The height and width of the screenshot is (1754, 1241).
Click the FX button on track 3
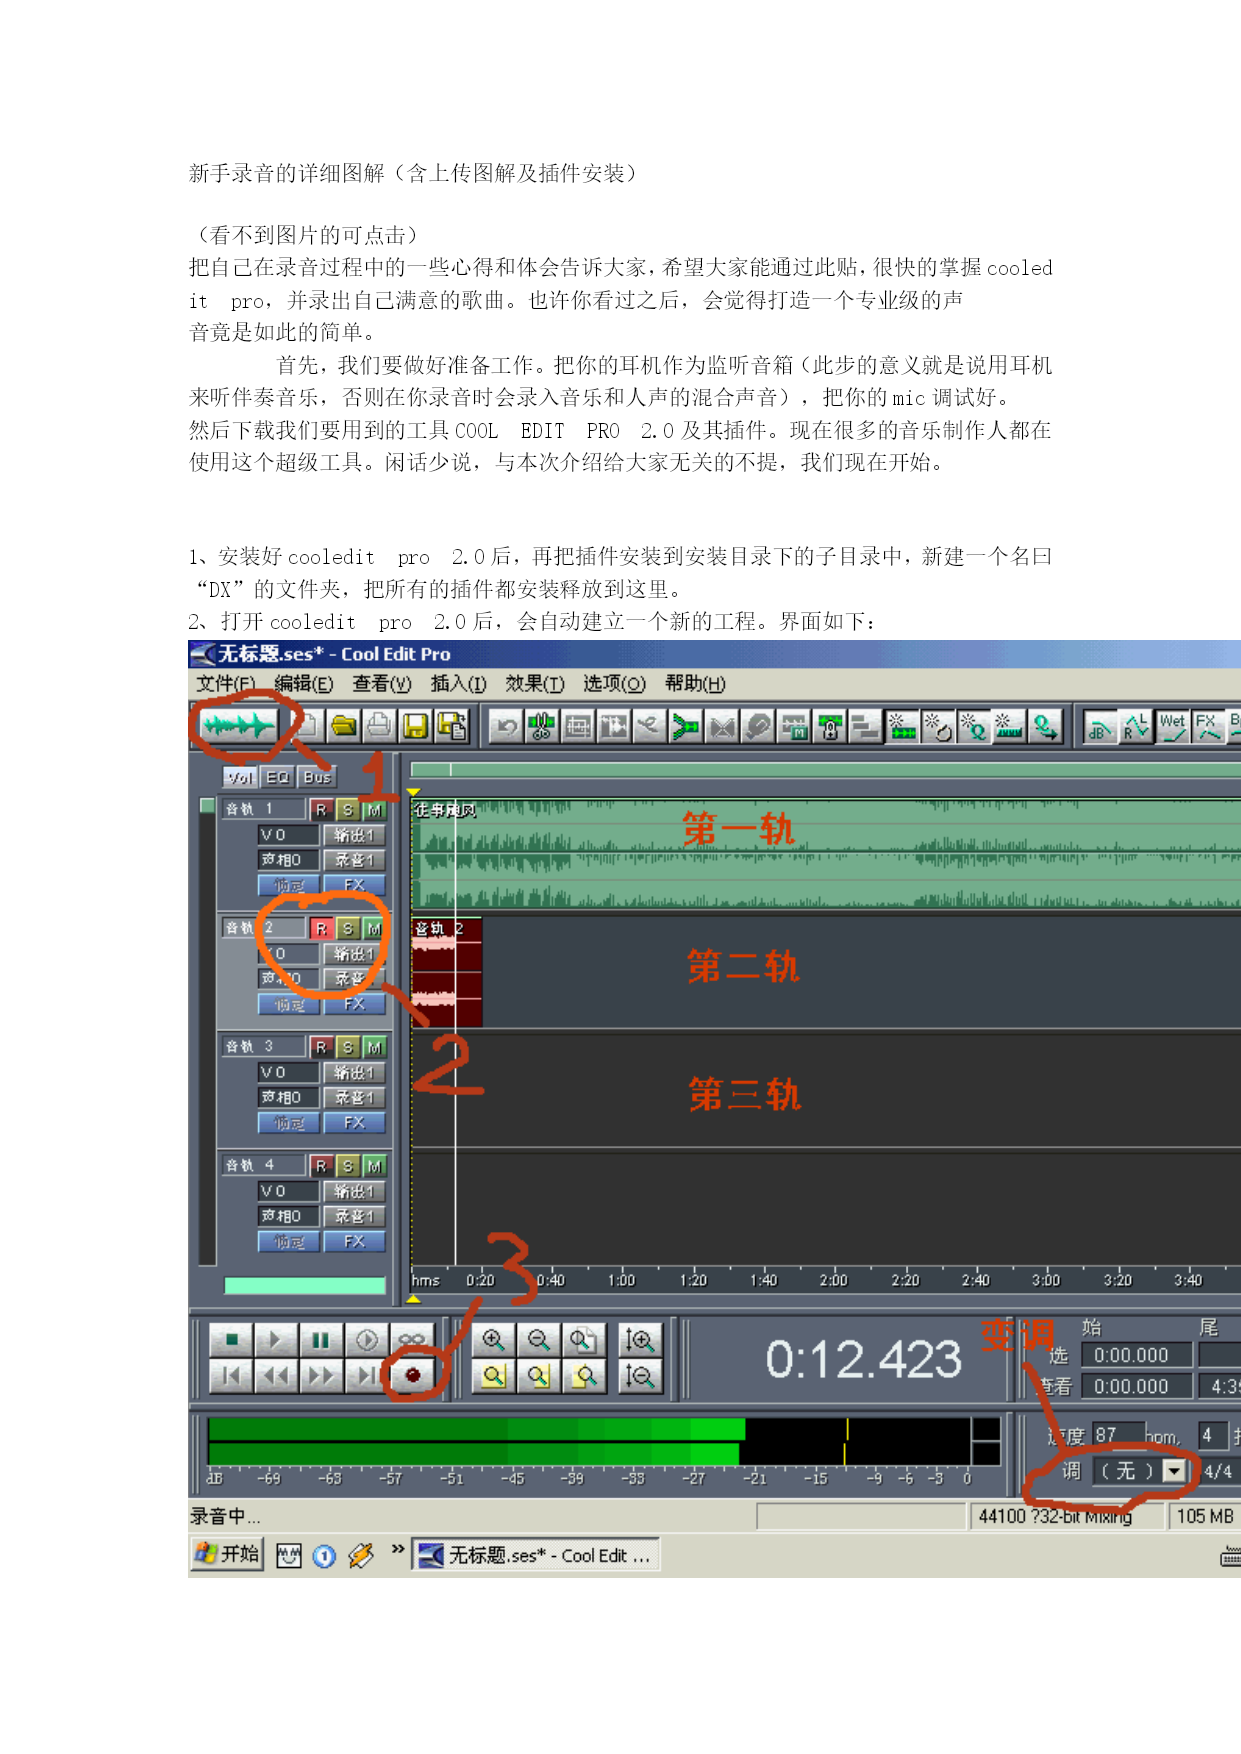coord(354,1123)
